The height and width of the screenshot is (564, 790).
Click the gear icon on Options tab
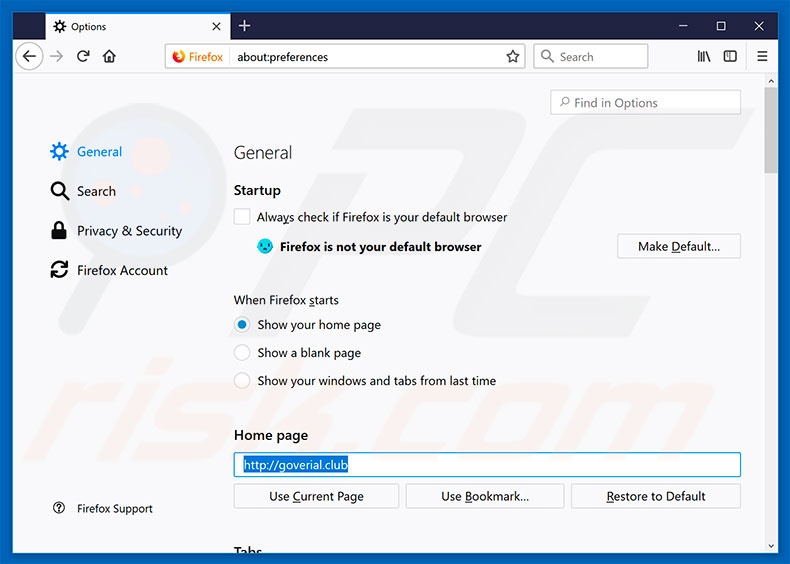(x=59, y=26)
